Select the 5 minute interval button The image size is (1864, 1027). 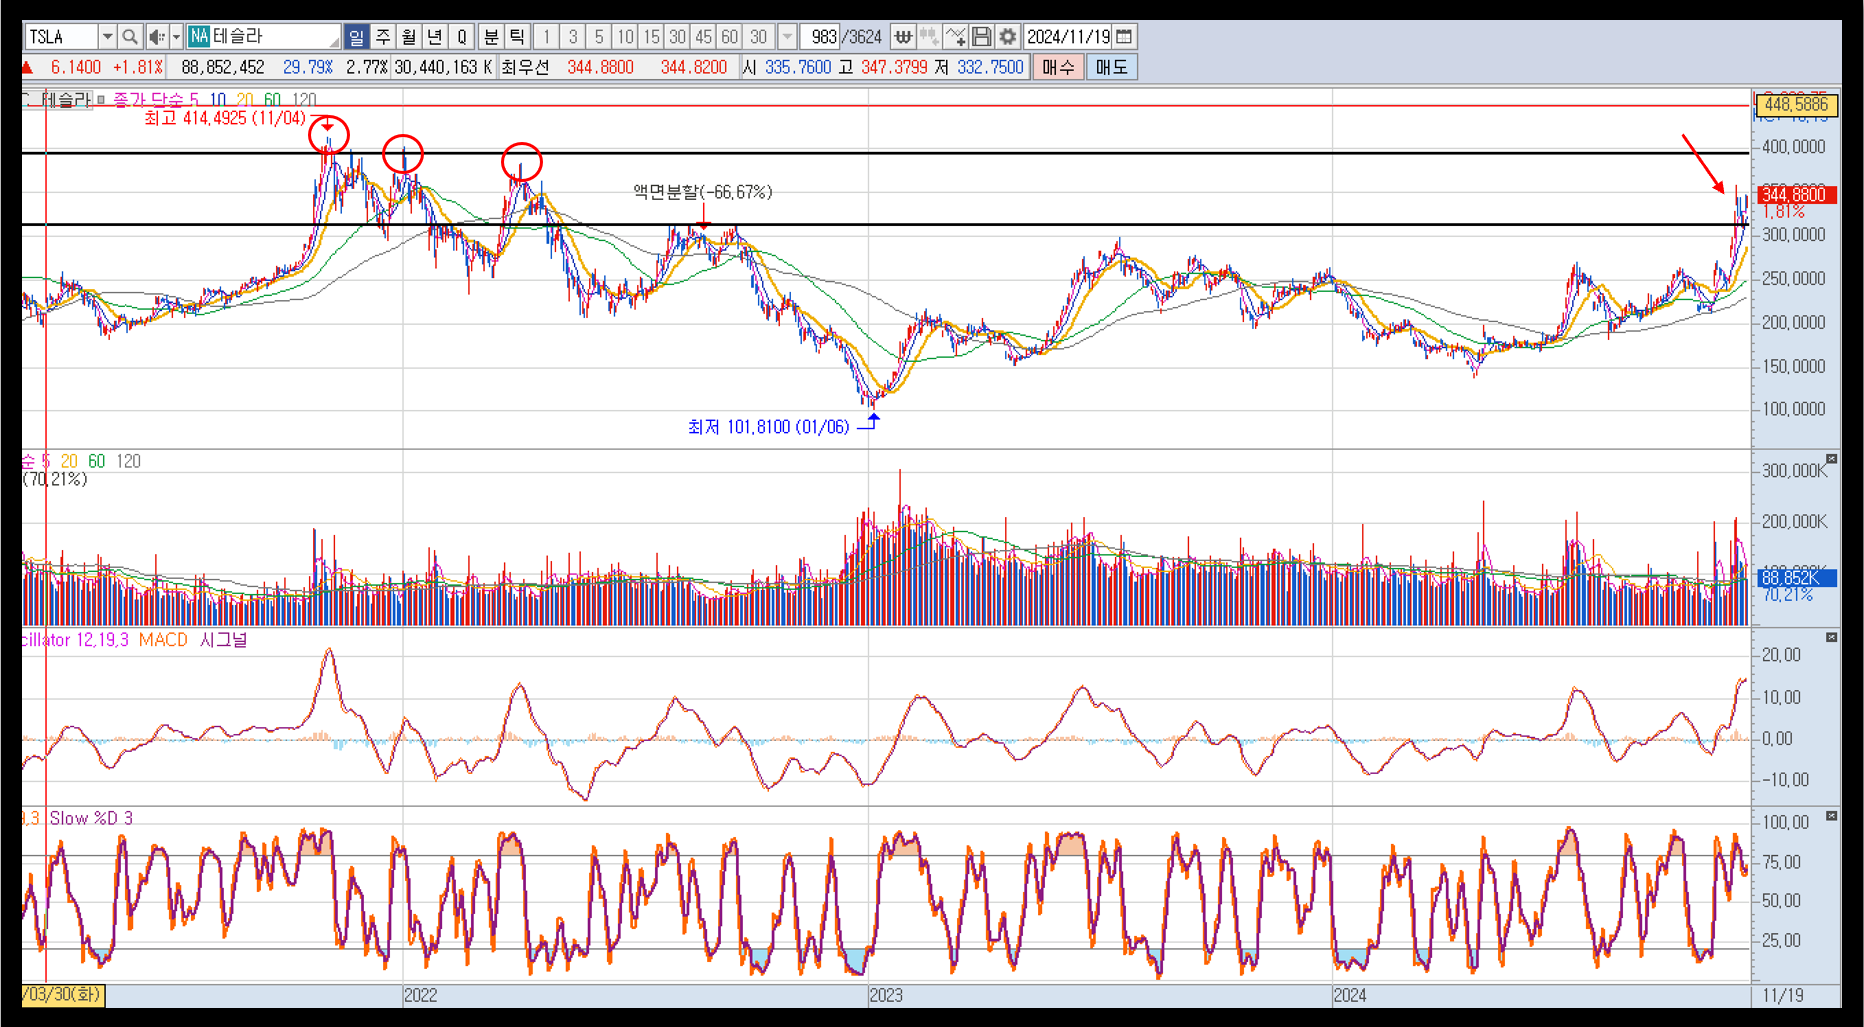coord(598,37)
